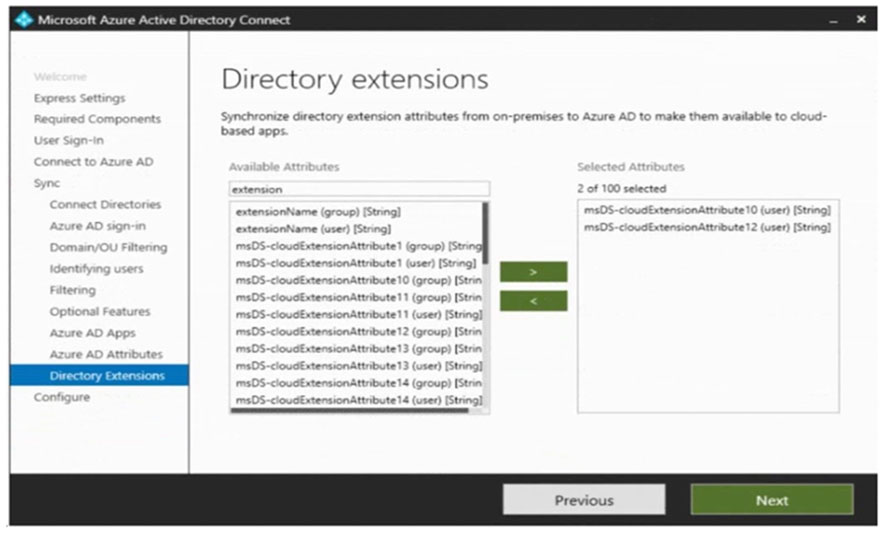Open the Welcome step in sidebar
887x533 pixels.
[60, 76]
